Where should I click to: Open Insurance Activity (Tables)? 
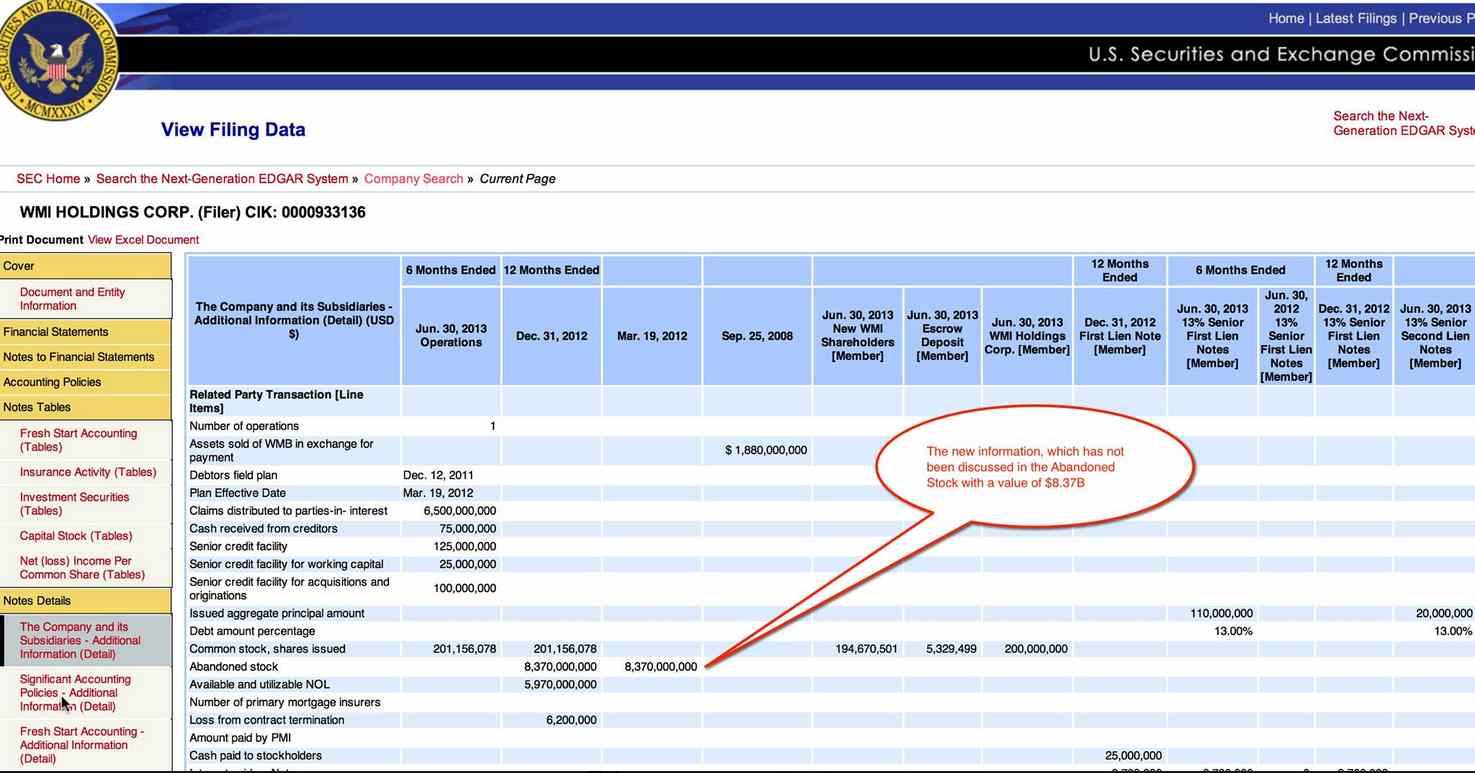click(88, 472)
